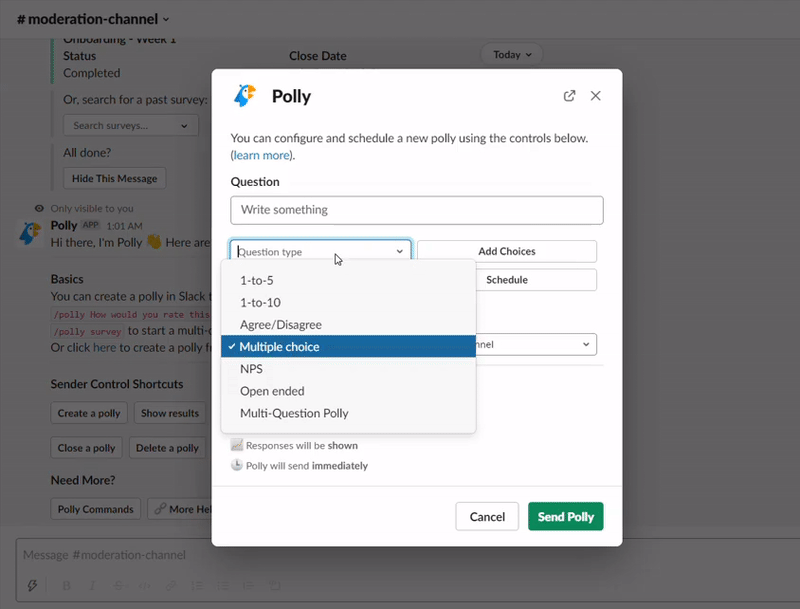
Task: Select Multiple choice option
Action: tap(348, 347)
